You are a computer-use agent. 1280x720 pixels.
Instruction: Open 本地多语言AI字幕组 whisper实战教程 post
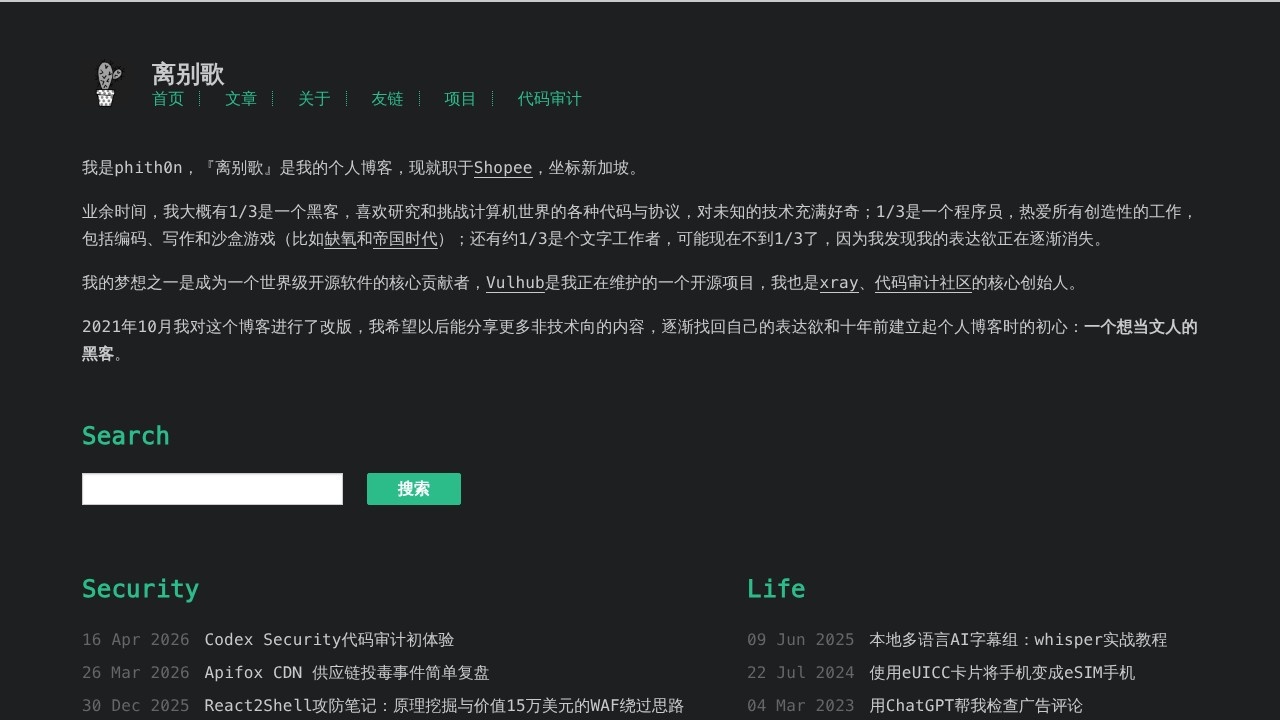(x=1018, y=640)
